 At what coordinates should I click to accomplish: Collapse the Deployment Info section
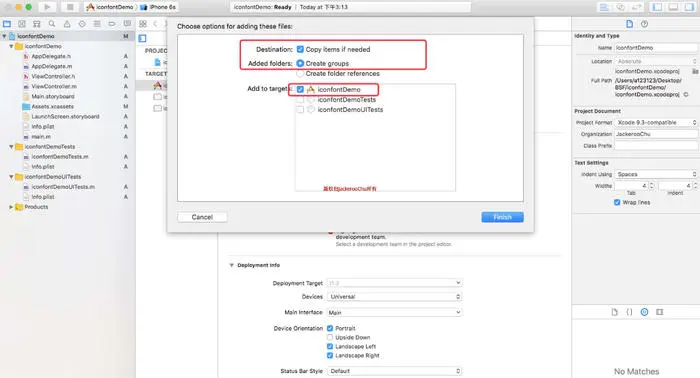coord(231,265)
